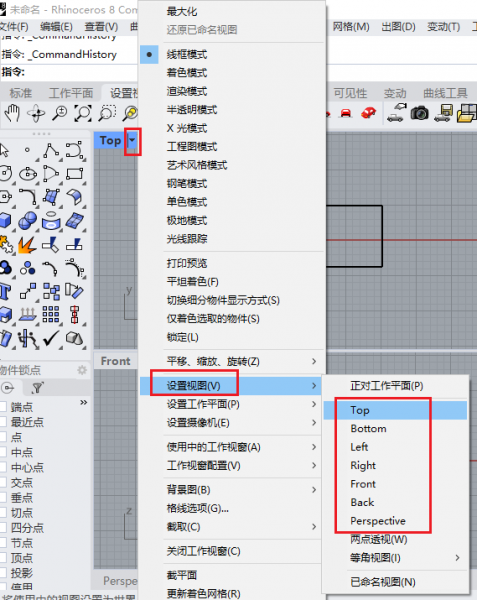477x600 pixels.
Task: Select the Polyline tool icon
Action: [51, 150]
